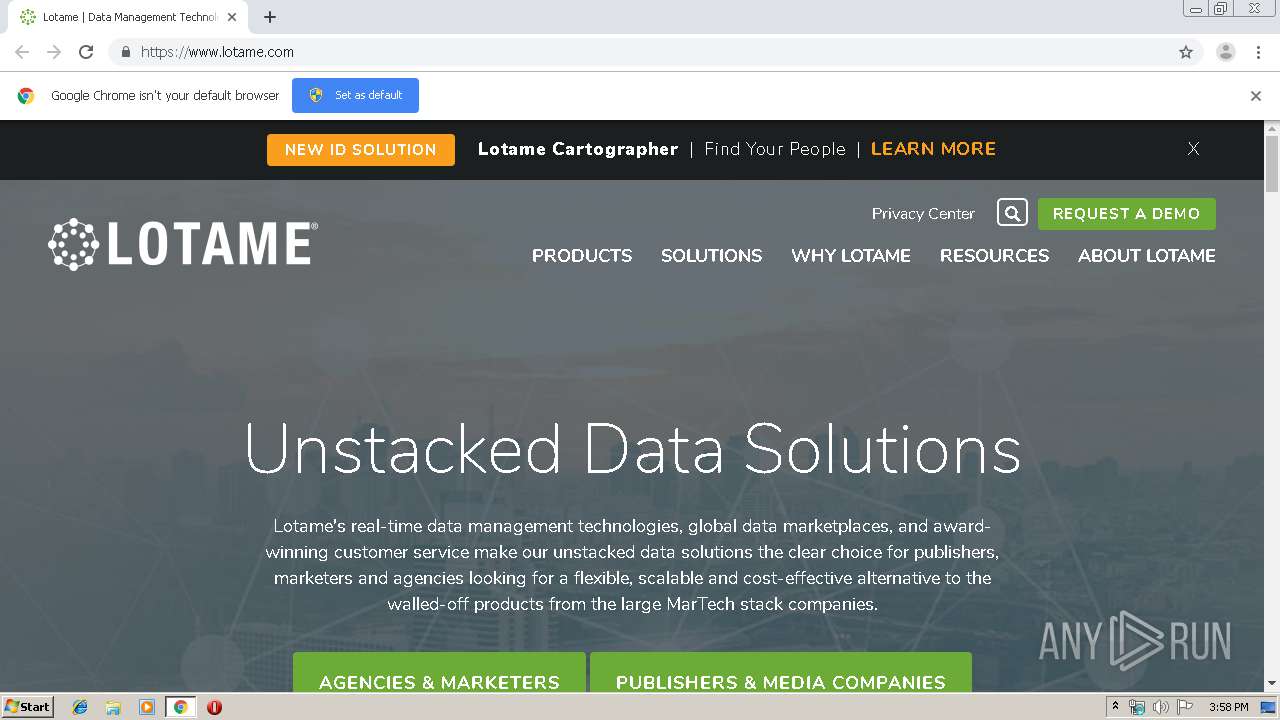Screen dimensions: 1280x720
Task: Show hidden system tray icons
Action: [1115, 707]
